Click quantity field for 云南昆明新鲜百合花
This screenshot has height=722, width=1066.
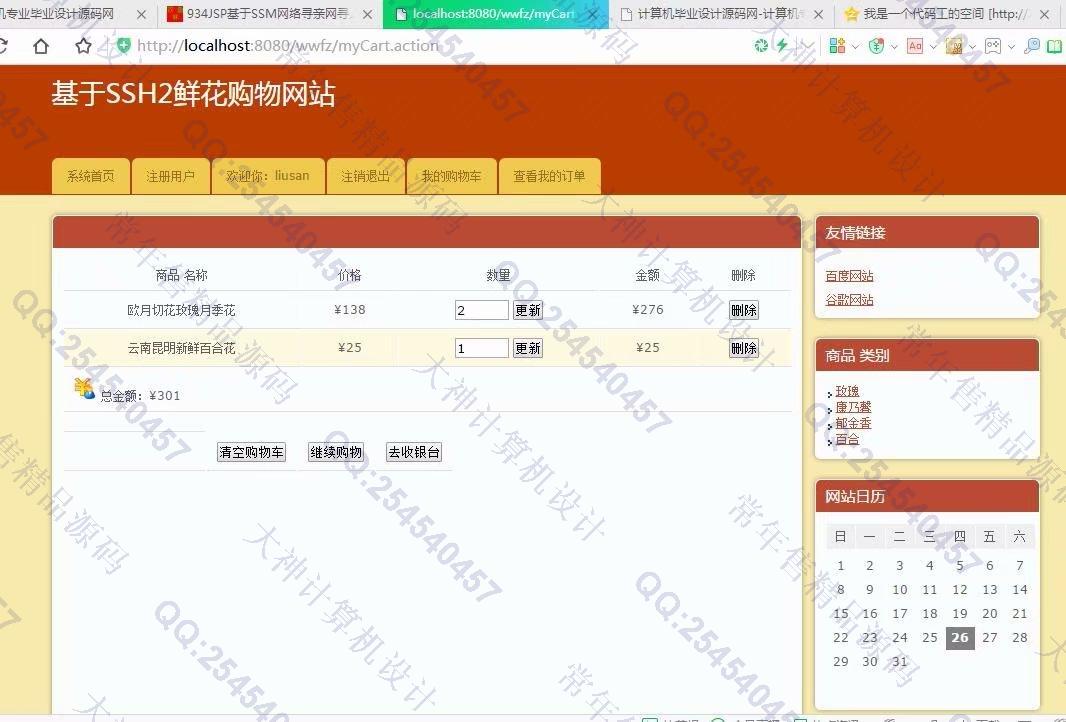(481, 348)
